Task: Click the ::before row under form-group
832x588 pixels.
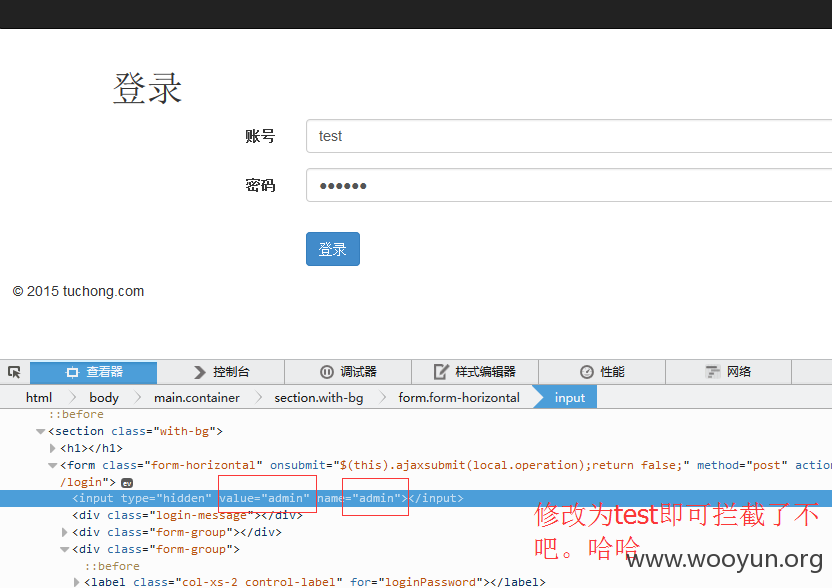Action: (x=112, y=566)
